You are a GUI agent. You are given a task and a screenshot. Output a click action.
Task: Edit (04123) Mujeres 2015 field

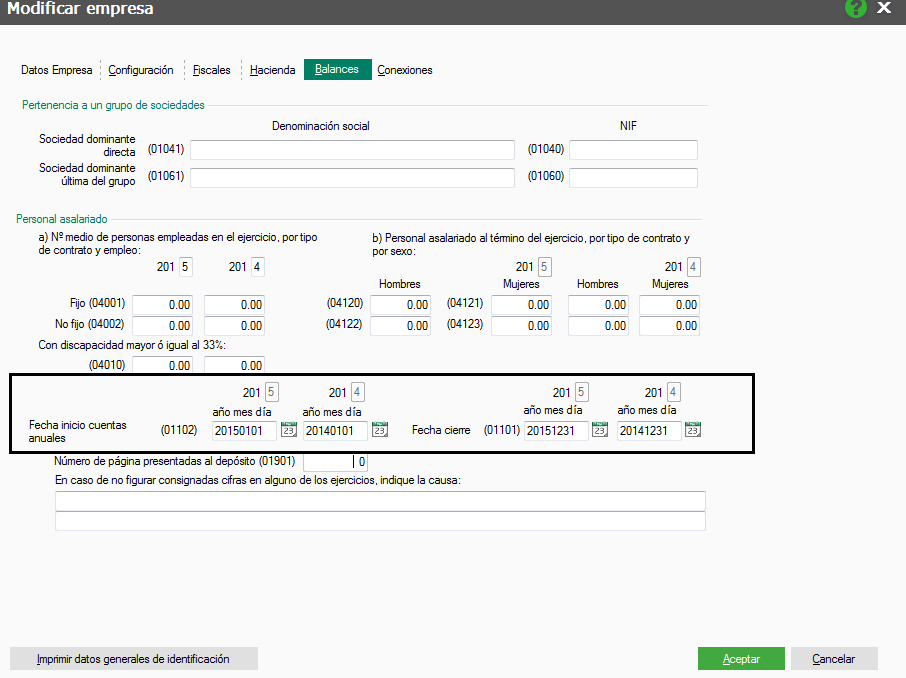coord(521,325)
